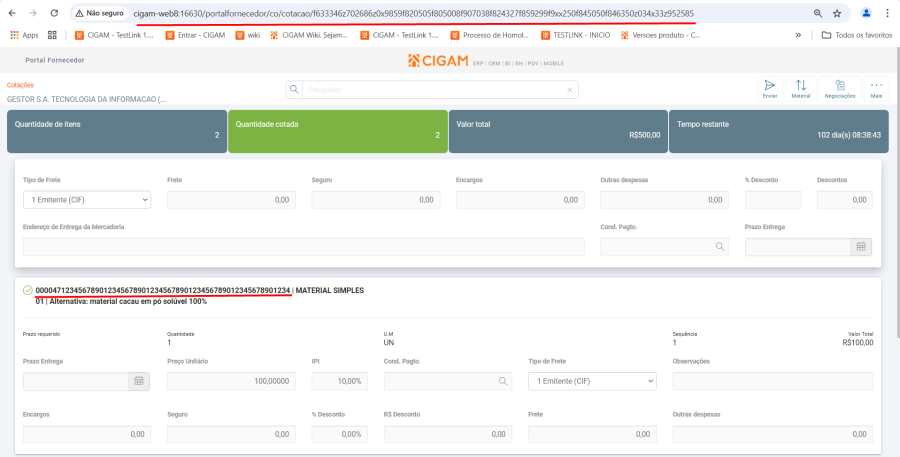The height and width of the screenshot is (457, 900).
Task: Open Entrar - CIGAM bookmark
Action: 195,35
